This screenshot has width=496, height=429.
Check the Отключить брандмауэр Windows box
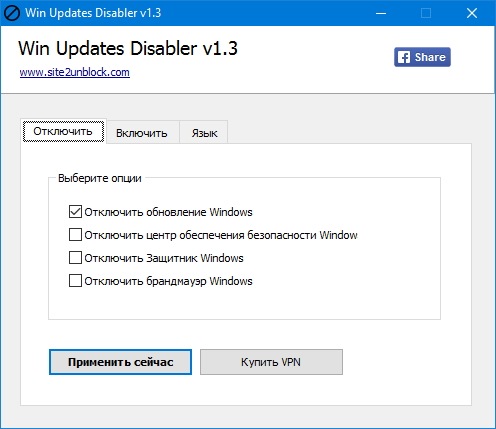click(x=75, y=281)
